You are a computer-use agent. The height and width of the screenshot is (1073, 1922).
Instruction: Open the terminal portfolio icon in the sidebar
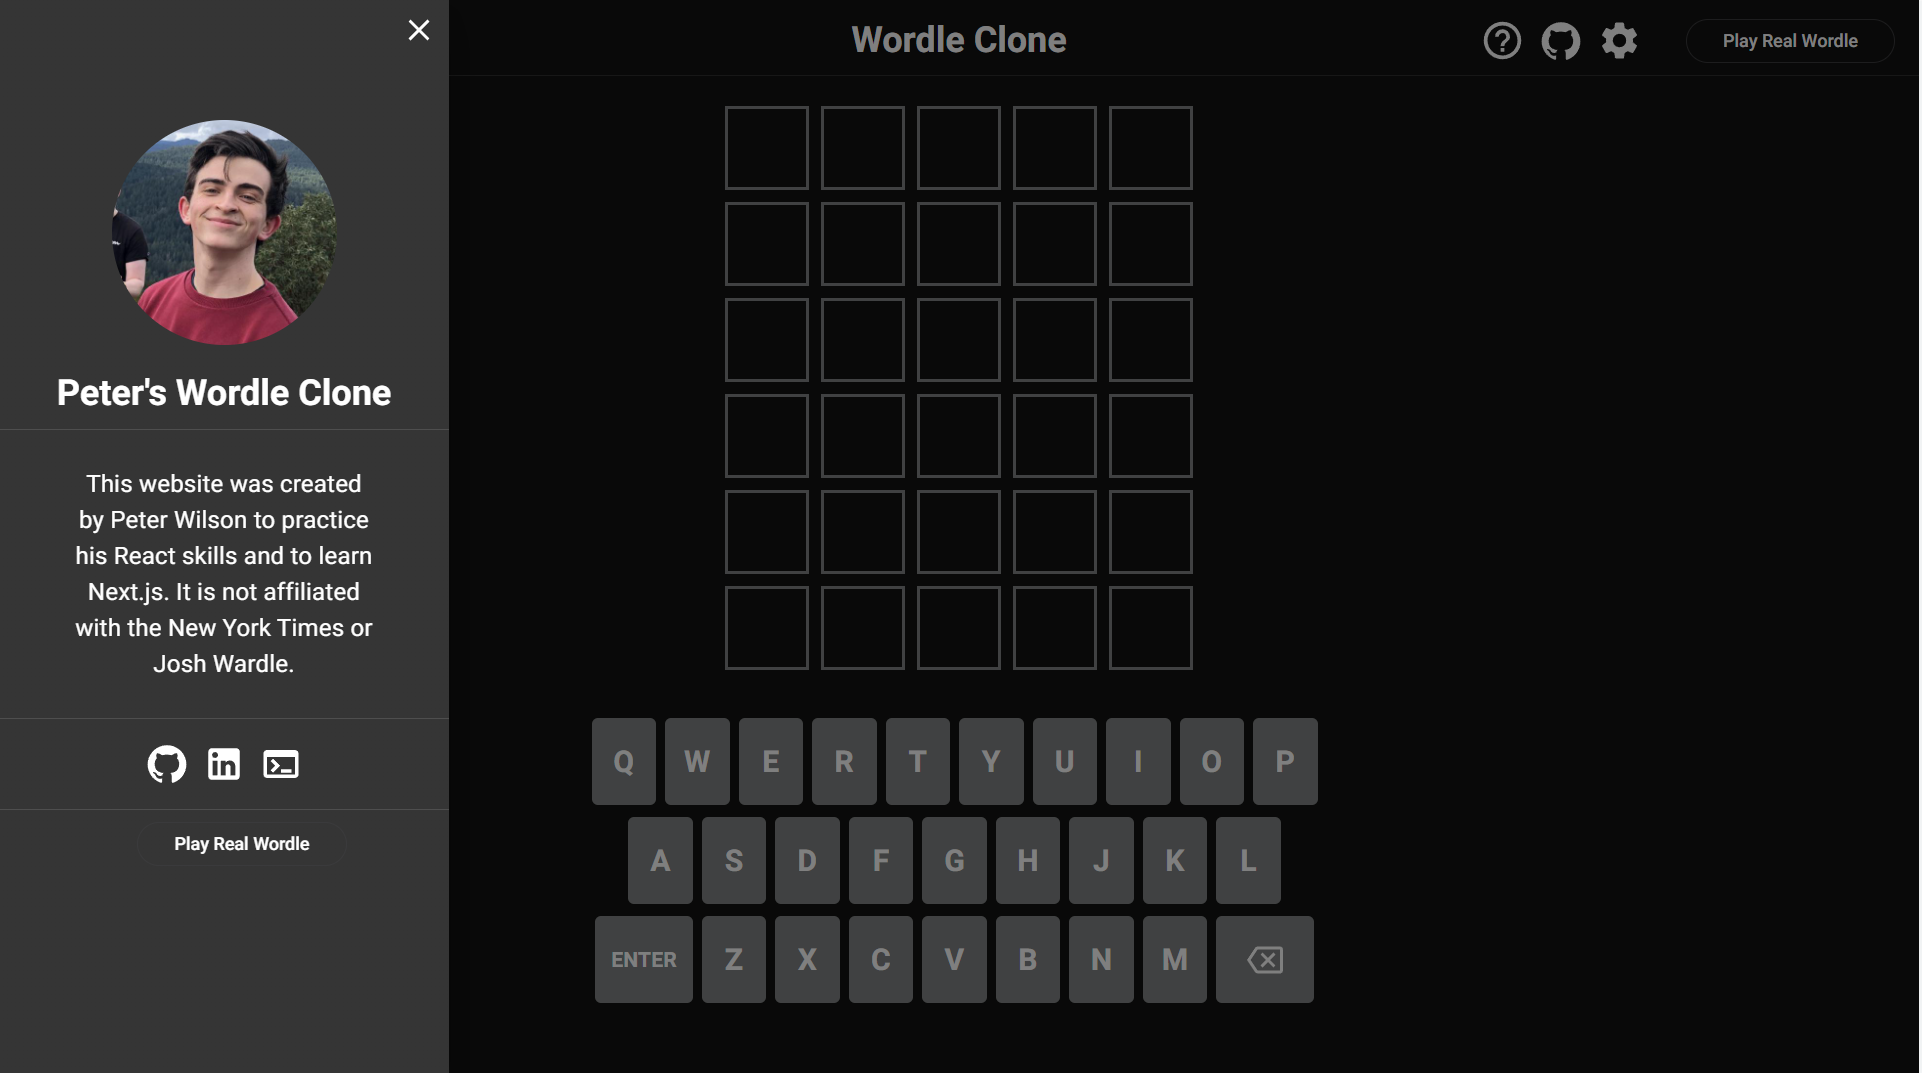pos(281,764)
